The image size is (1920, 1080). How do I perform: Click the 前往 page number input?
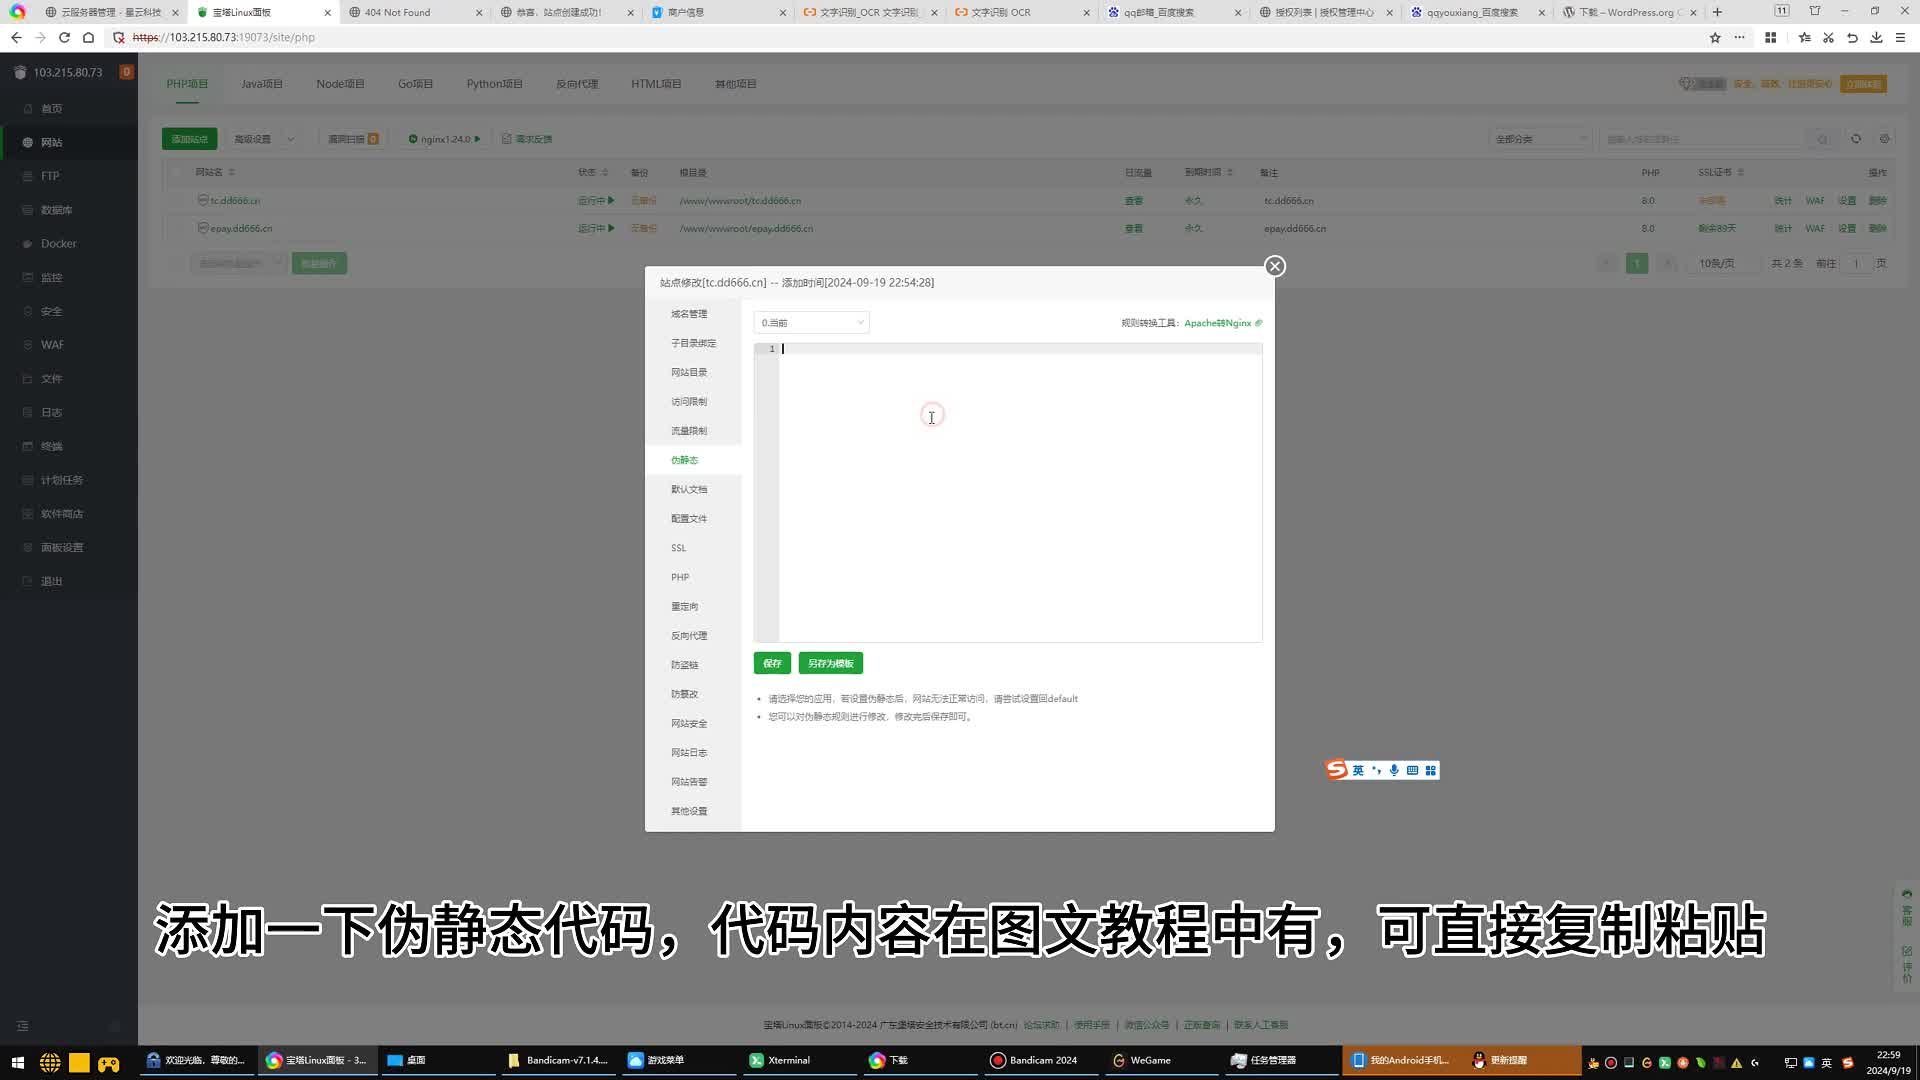1857,264
